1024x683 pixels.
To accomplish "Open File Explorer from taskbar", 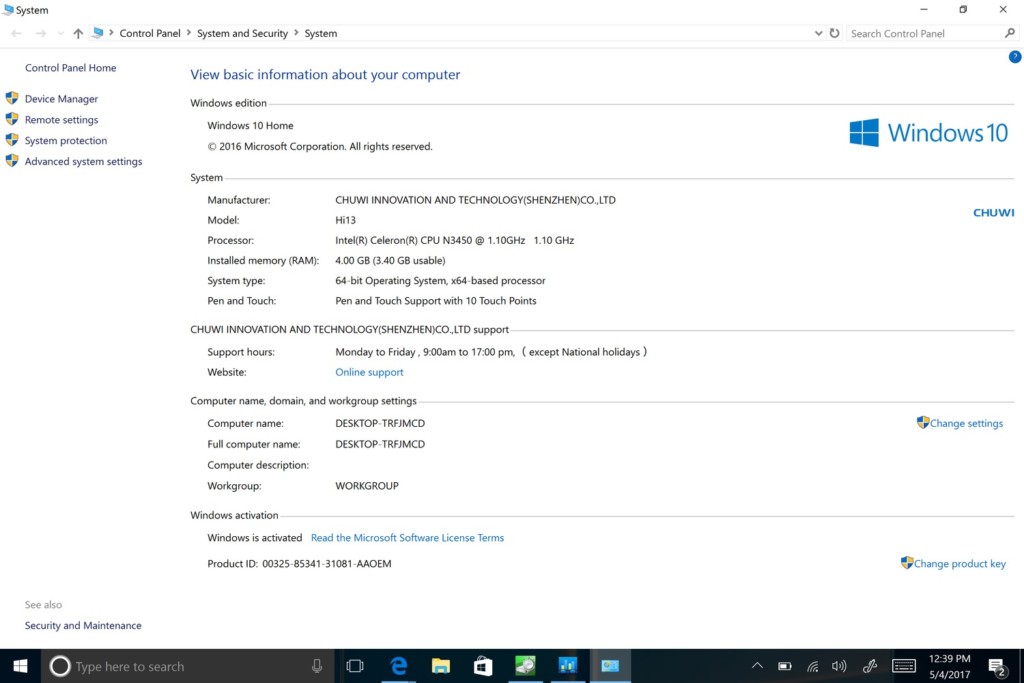I will (441, 666).
